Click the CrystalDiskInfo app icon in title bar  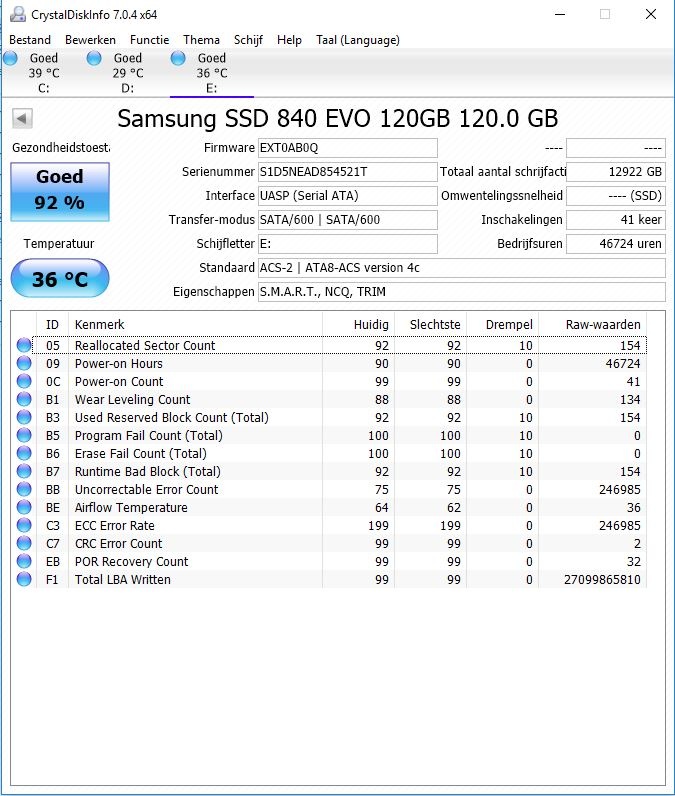[18, 14]
